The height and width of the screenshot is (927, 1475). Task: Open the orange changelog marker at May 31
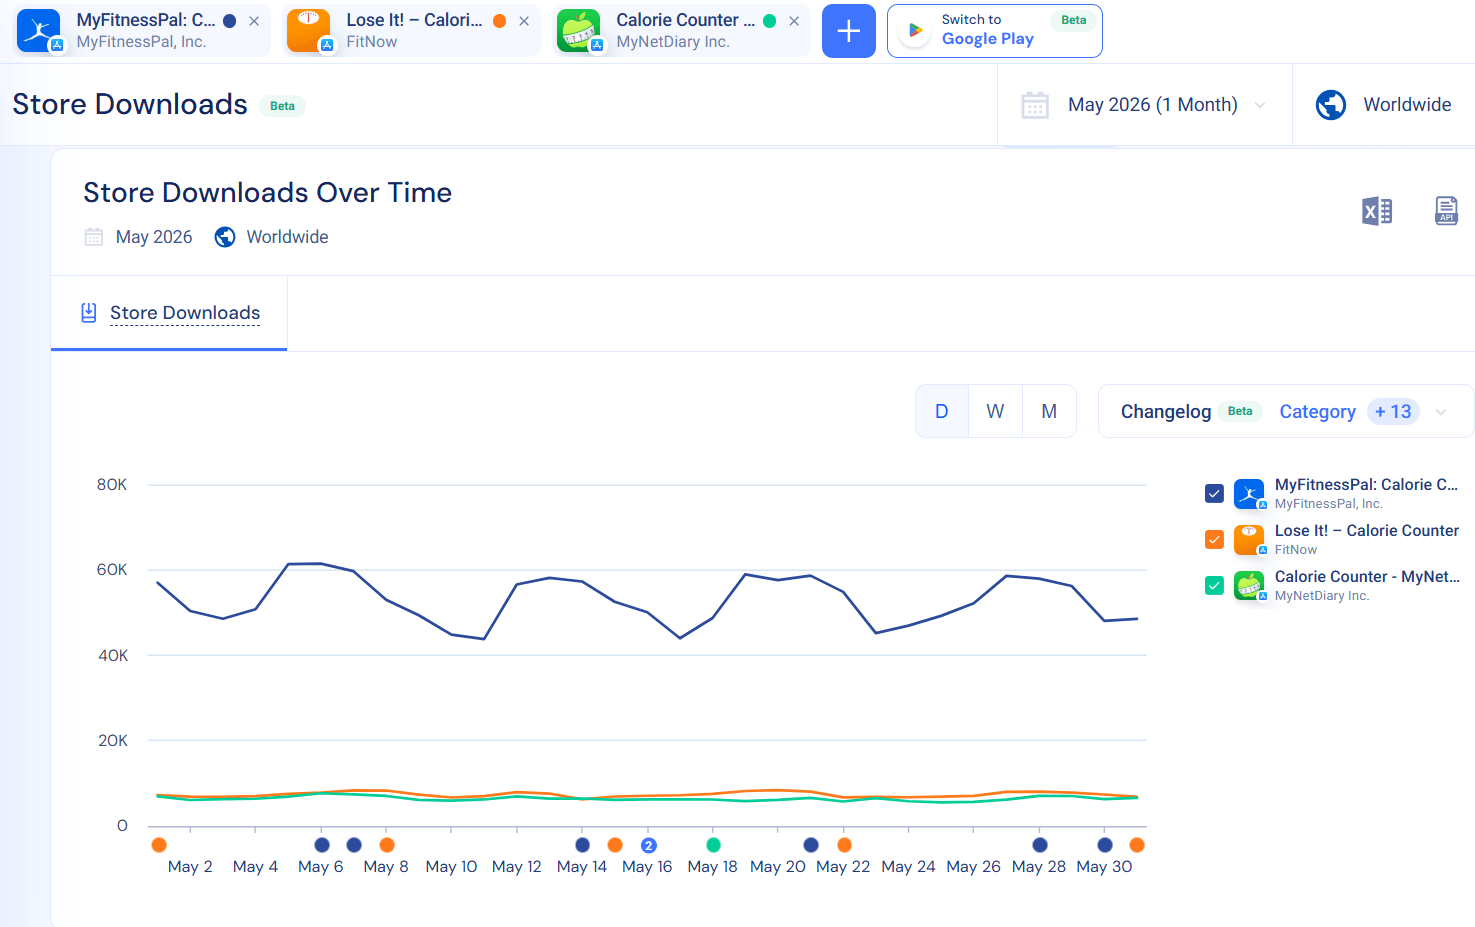[1137, 845]
